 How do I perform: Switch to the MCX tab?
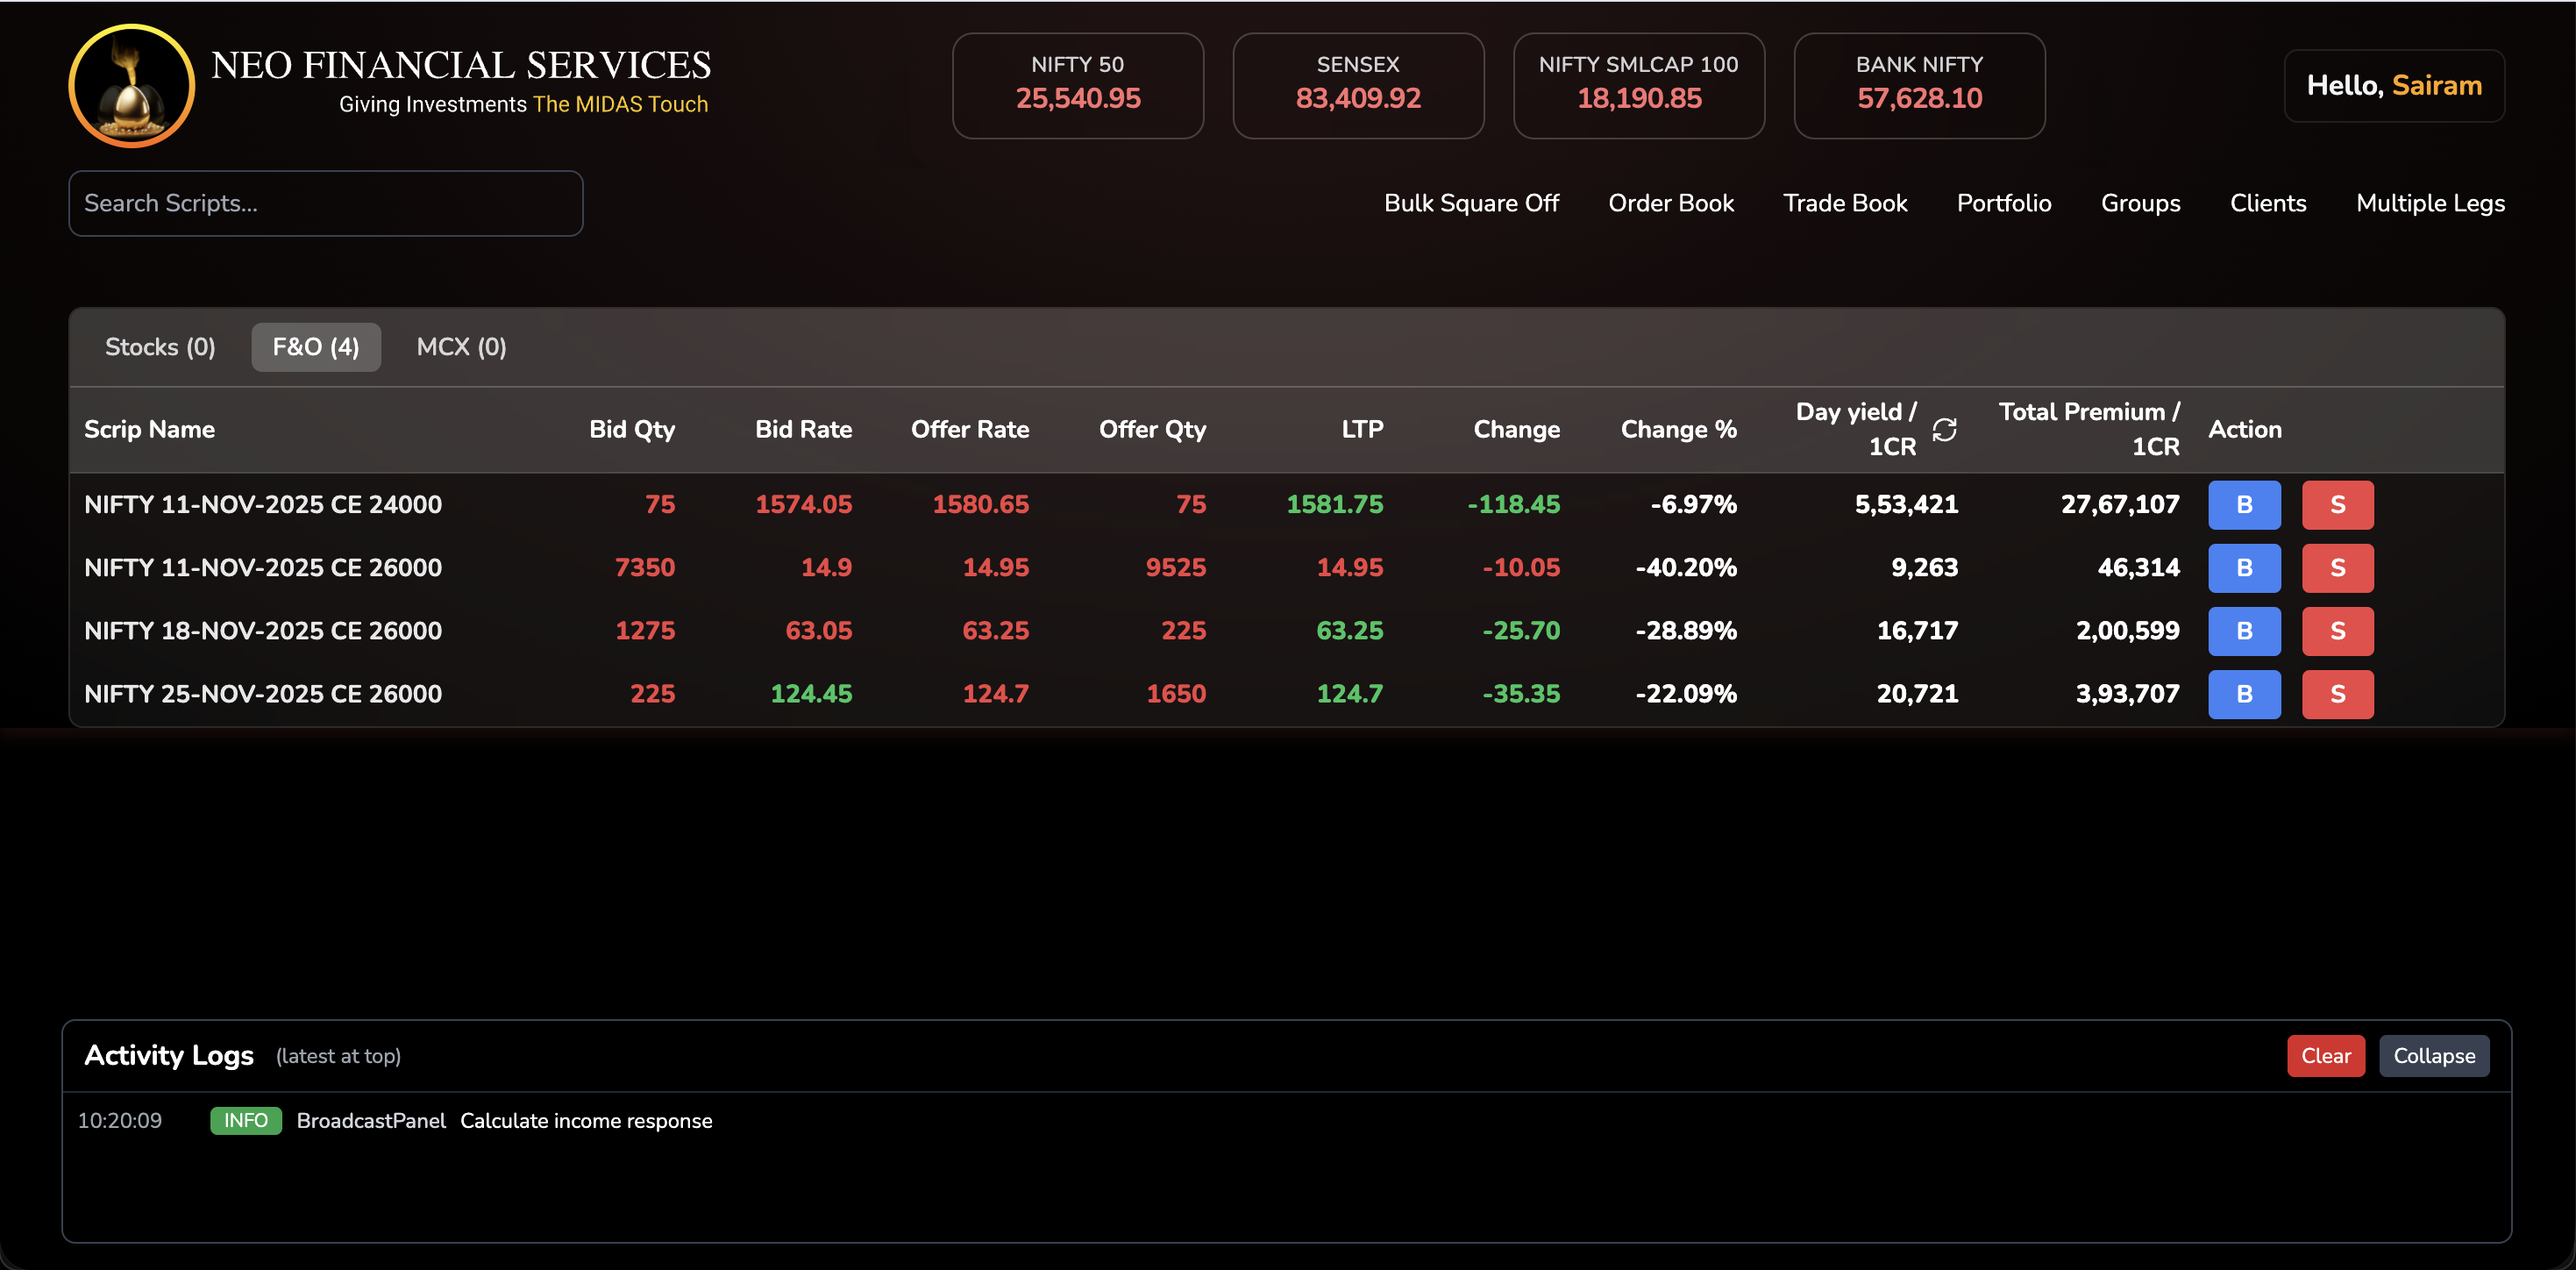(460, 347)
